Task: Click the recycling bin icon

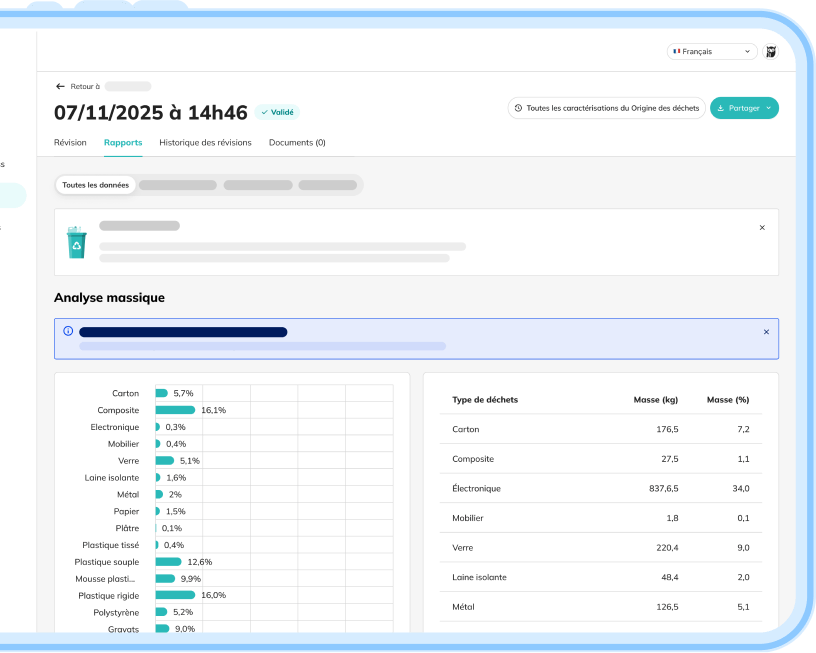Action: (x=76, y=242)
